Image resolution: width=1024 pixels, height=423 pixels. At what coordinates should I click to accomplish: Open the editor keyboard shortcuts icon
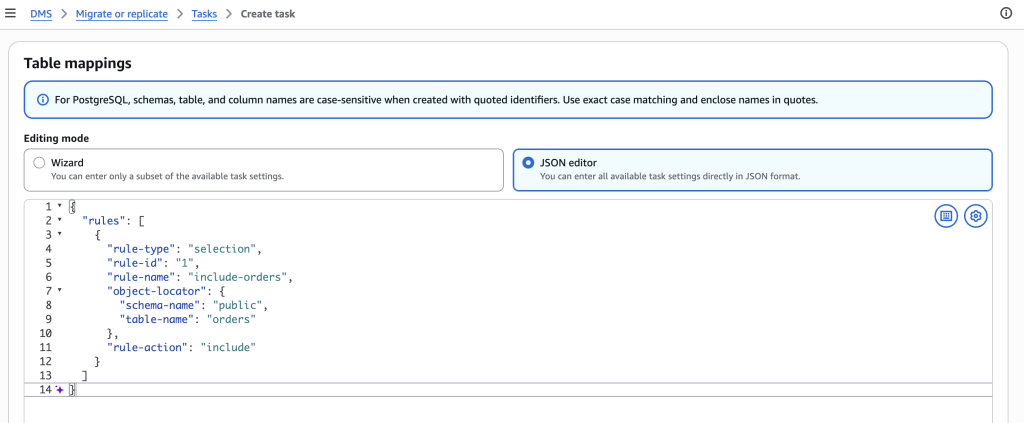(x=946, y=216)
